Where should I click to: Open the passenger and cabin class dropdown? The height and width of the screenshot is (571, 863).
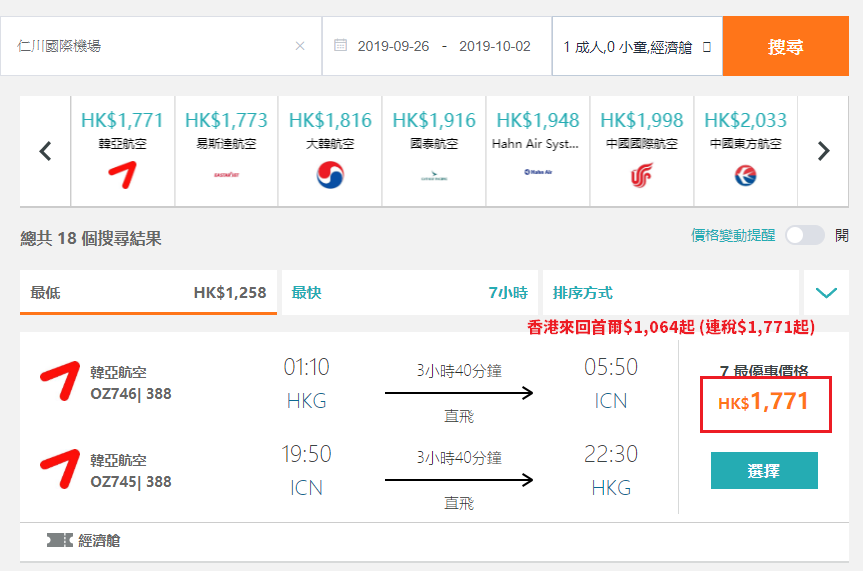tap(637, 46)
